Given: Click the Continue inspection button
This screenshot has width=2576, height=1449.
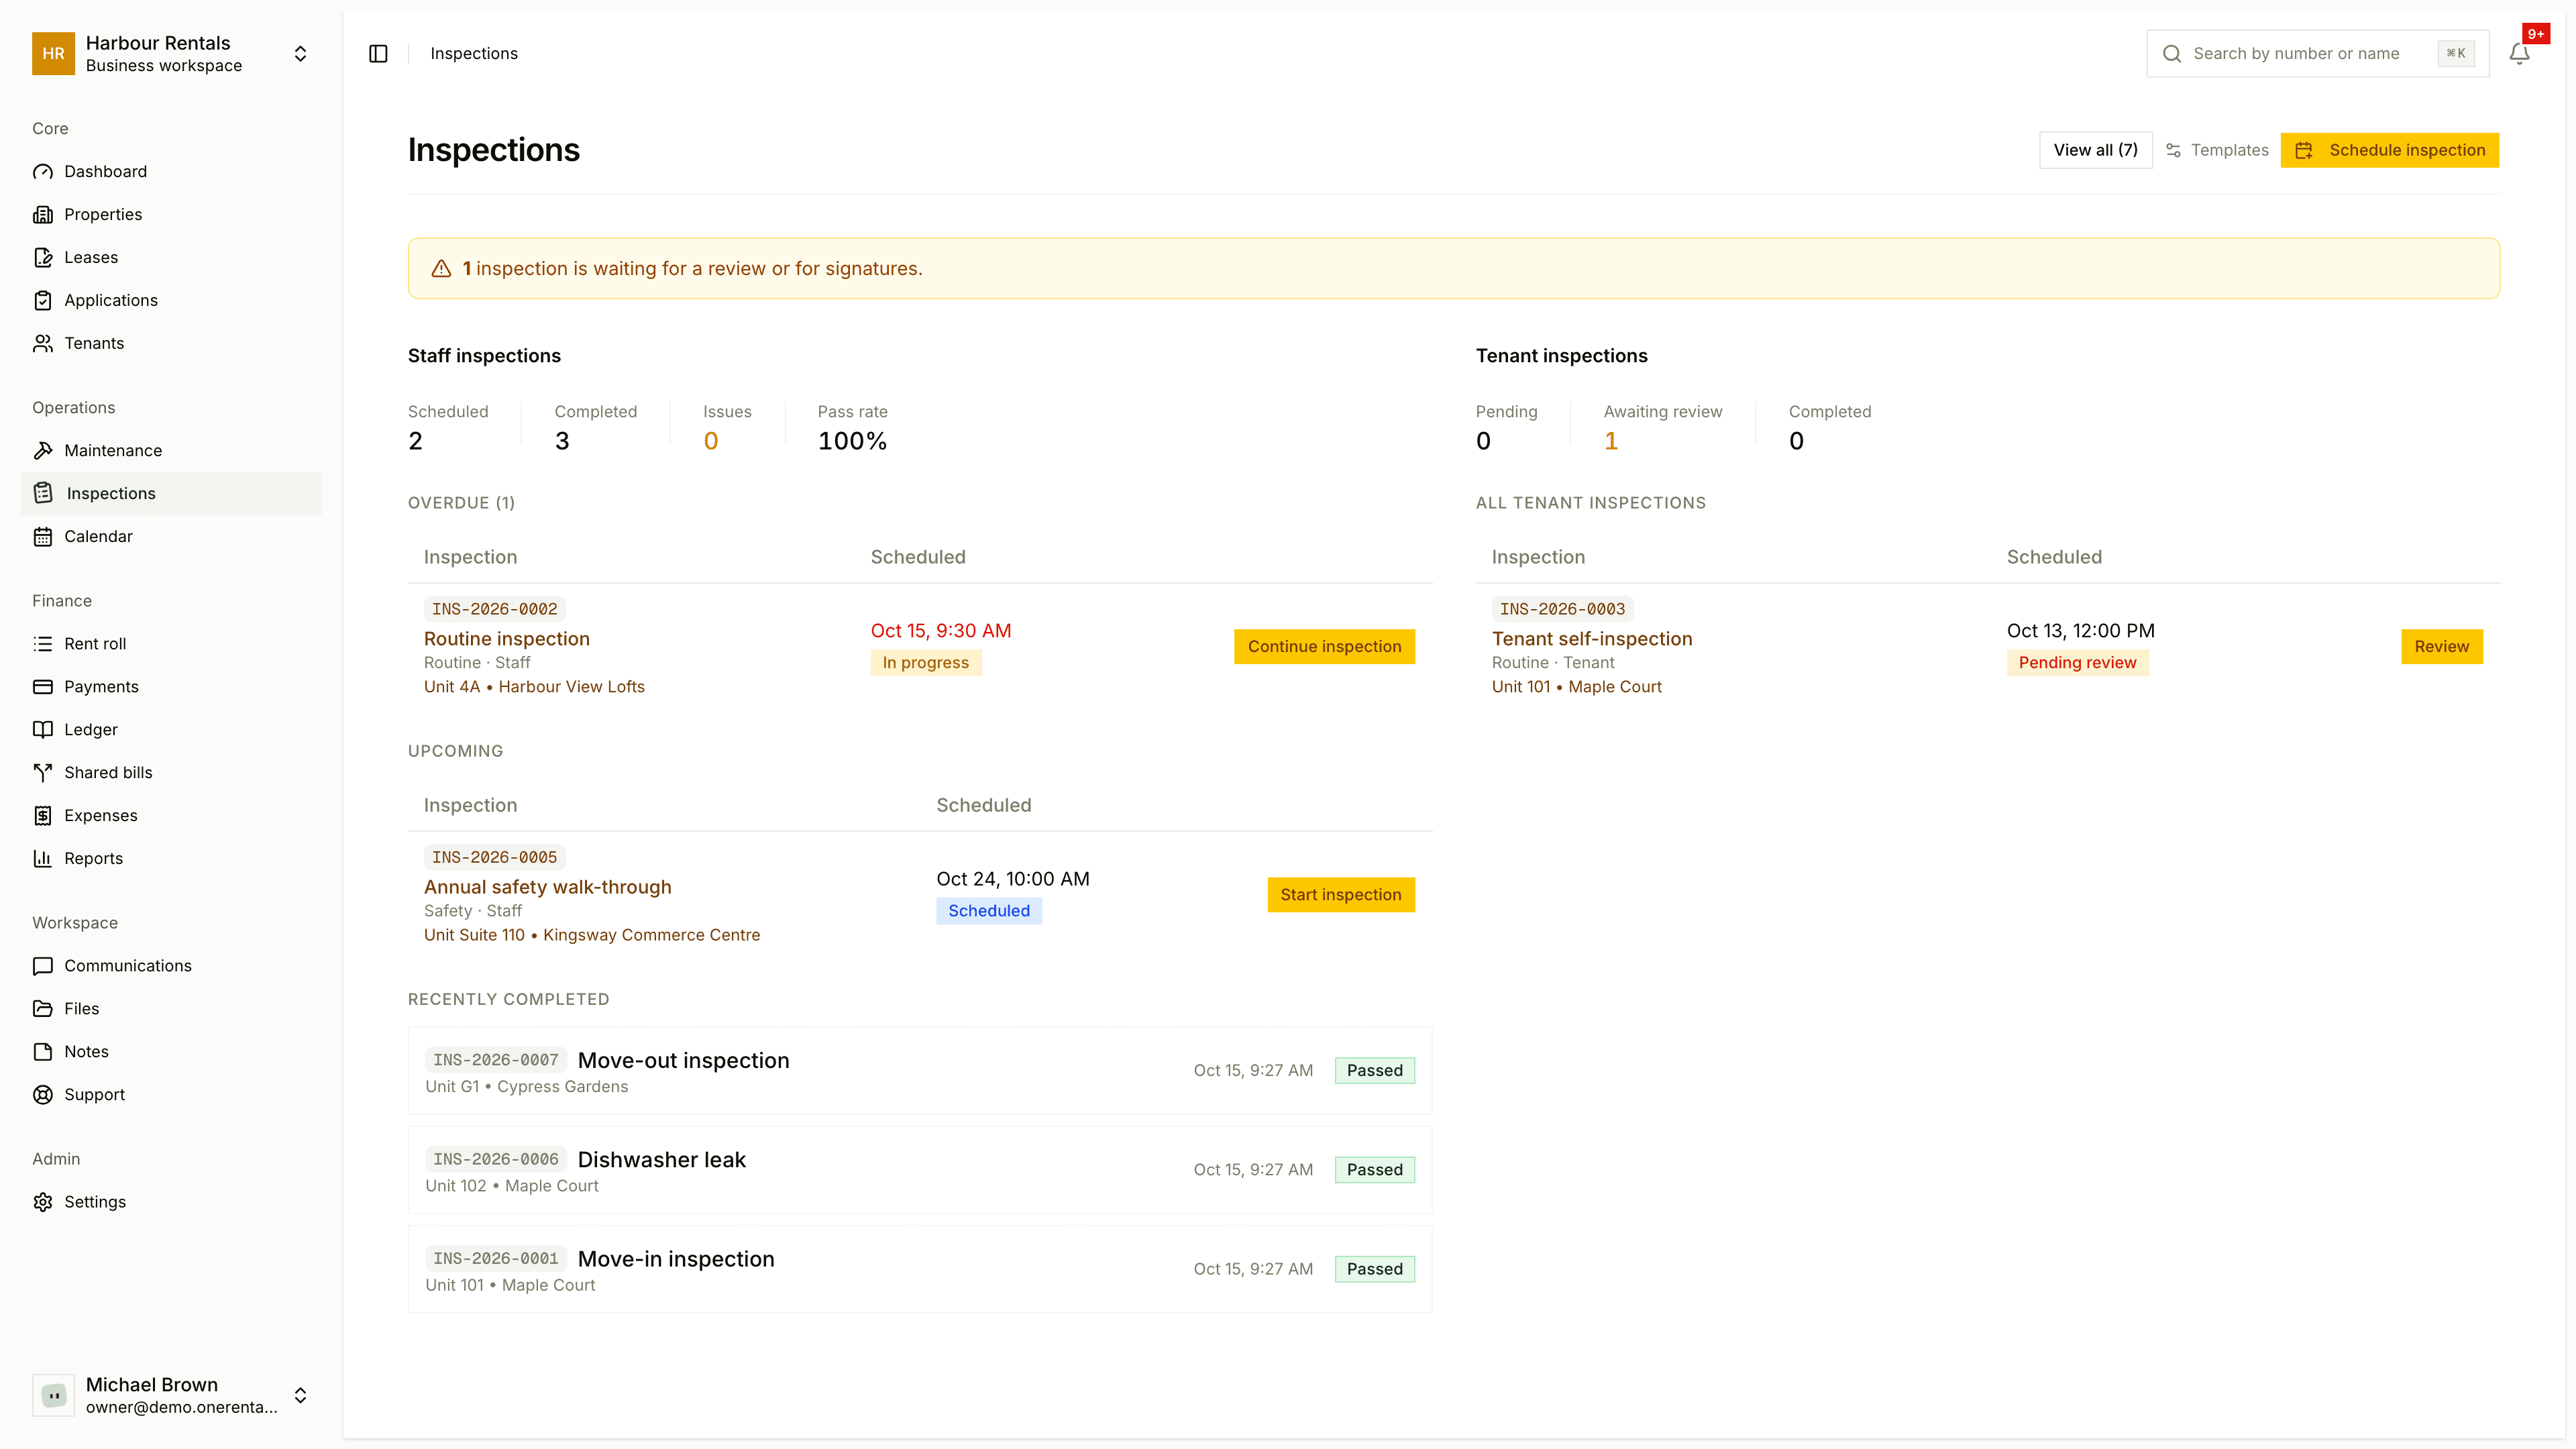Looking at the screenshot, I should coord(1324,647).
